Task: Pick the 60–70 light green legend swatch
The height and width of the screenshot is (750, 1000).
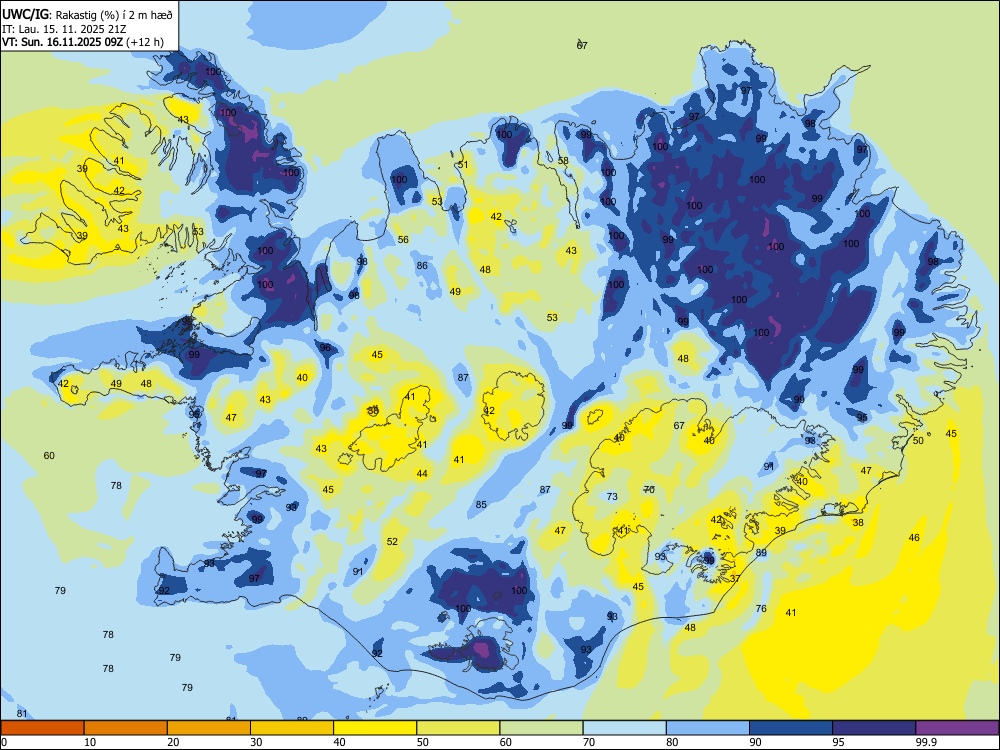Action: 541,728
